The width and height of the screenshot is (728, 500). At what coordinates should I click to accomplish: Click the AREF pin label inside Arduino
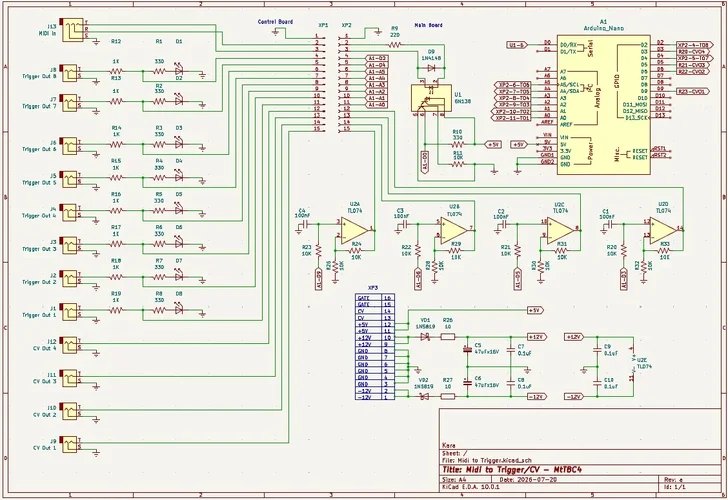[566, 124]
